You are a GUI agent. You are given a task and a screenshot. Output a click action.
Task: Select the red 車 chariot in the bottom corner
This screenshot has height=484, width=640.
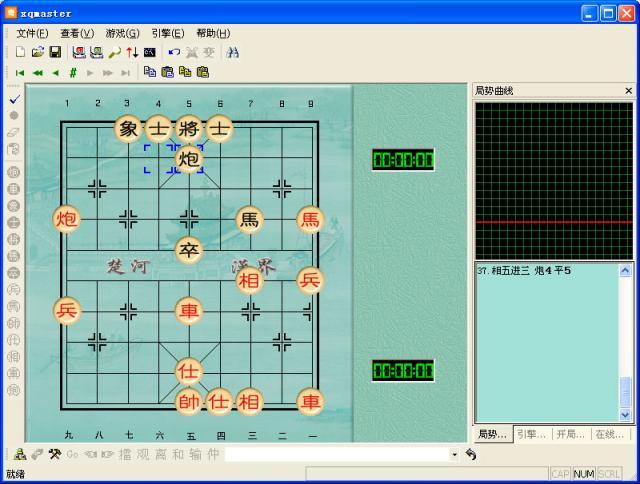tap(310, 402)
